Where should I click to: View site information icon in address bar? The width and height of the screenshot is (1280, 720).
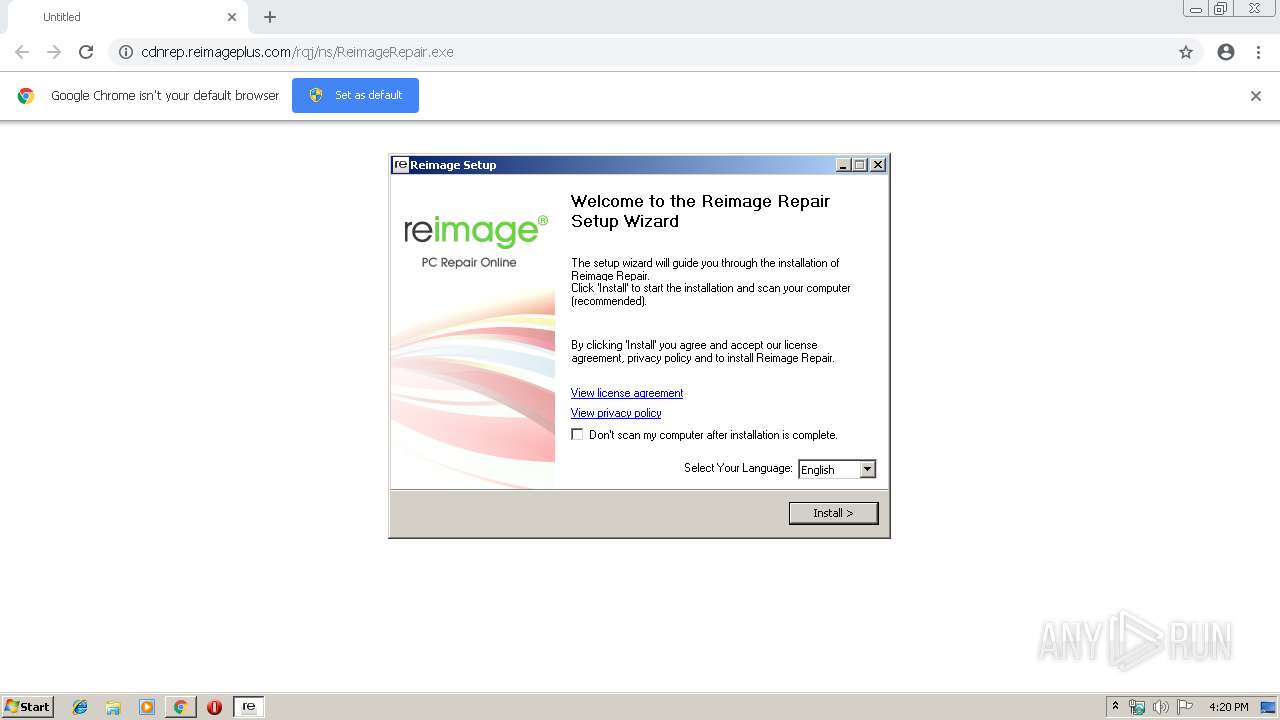(126, 52)
